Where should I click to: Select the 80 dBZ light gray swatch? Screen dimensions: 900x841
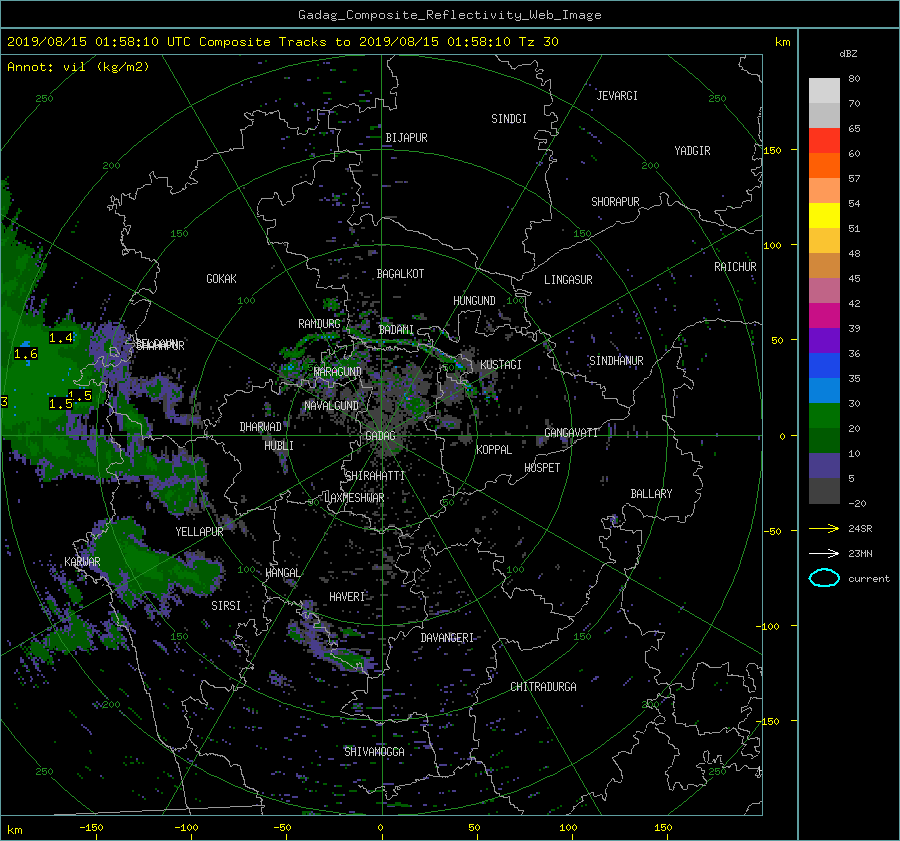coord(824,90)
